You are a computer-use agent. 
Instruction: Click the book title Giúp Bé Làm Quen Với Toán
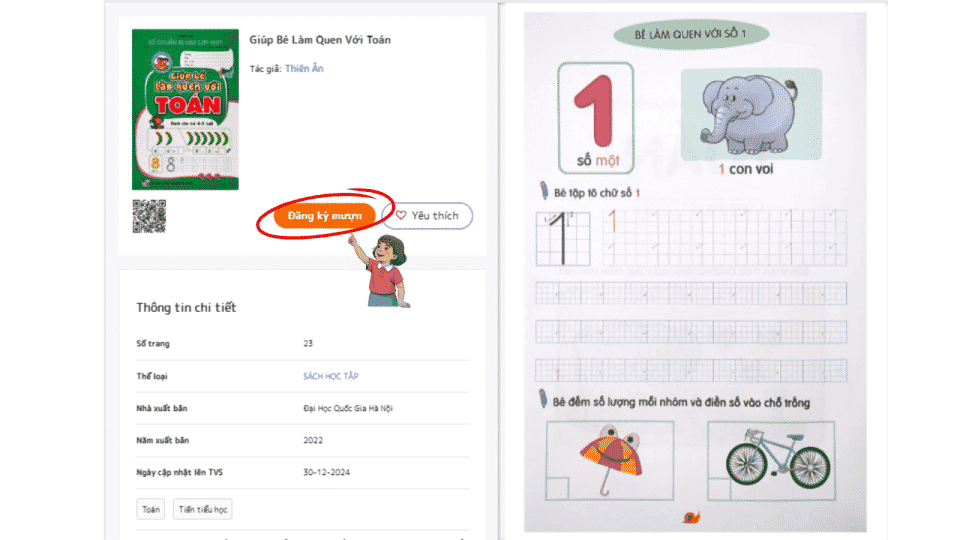pyautogui.click(x=320, y=40)
